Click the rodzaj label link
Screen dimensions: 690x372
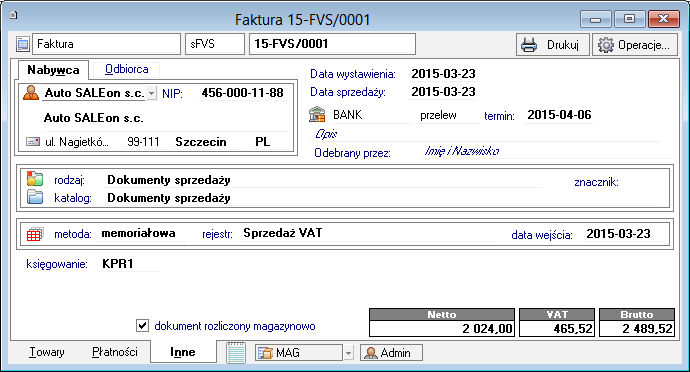(69, 180)
